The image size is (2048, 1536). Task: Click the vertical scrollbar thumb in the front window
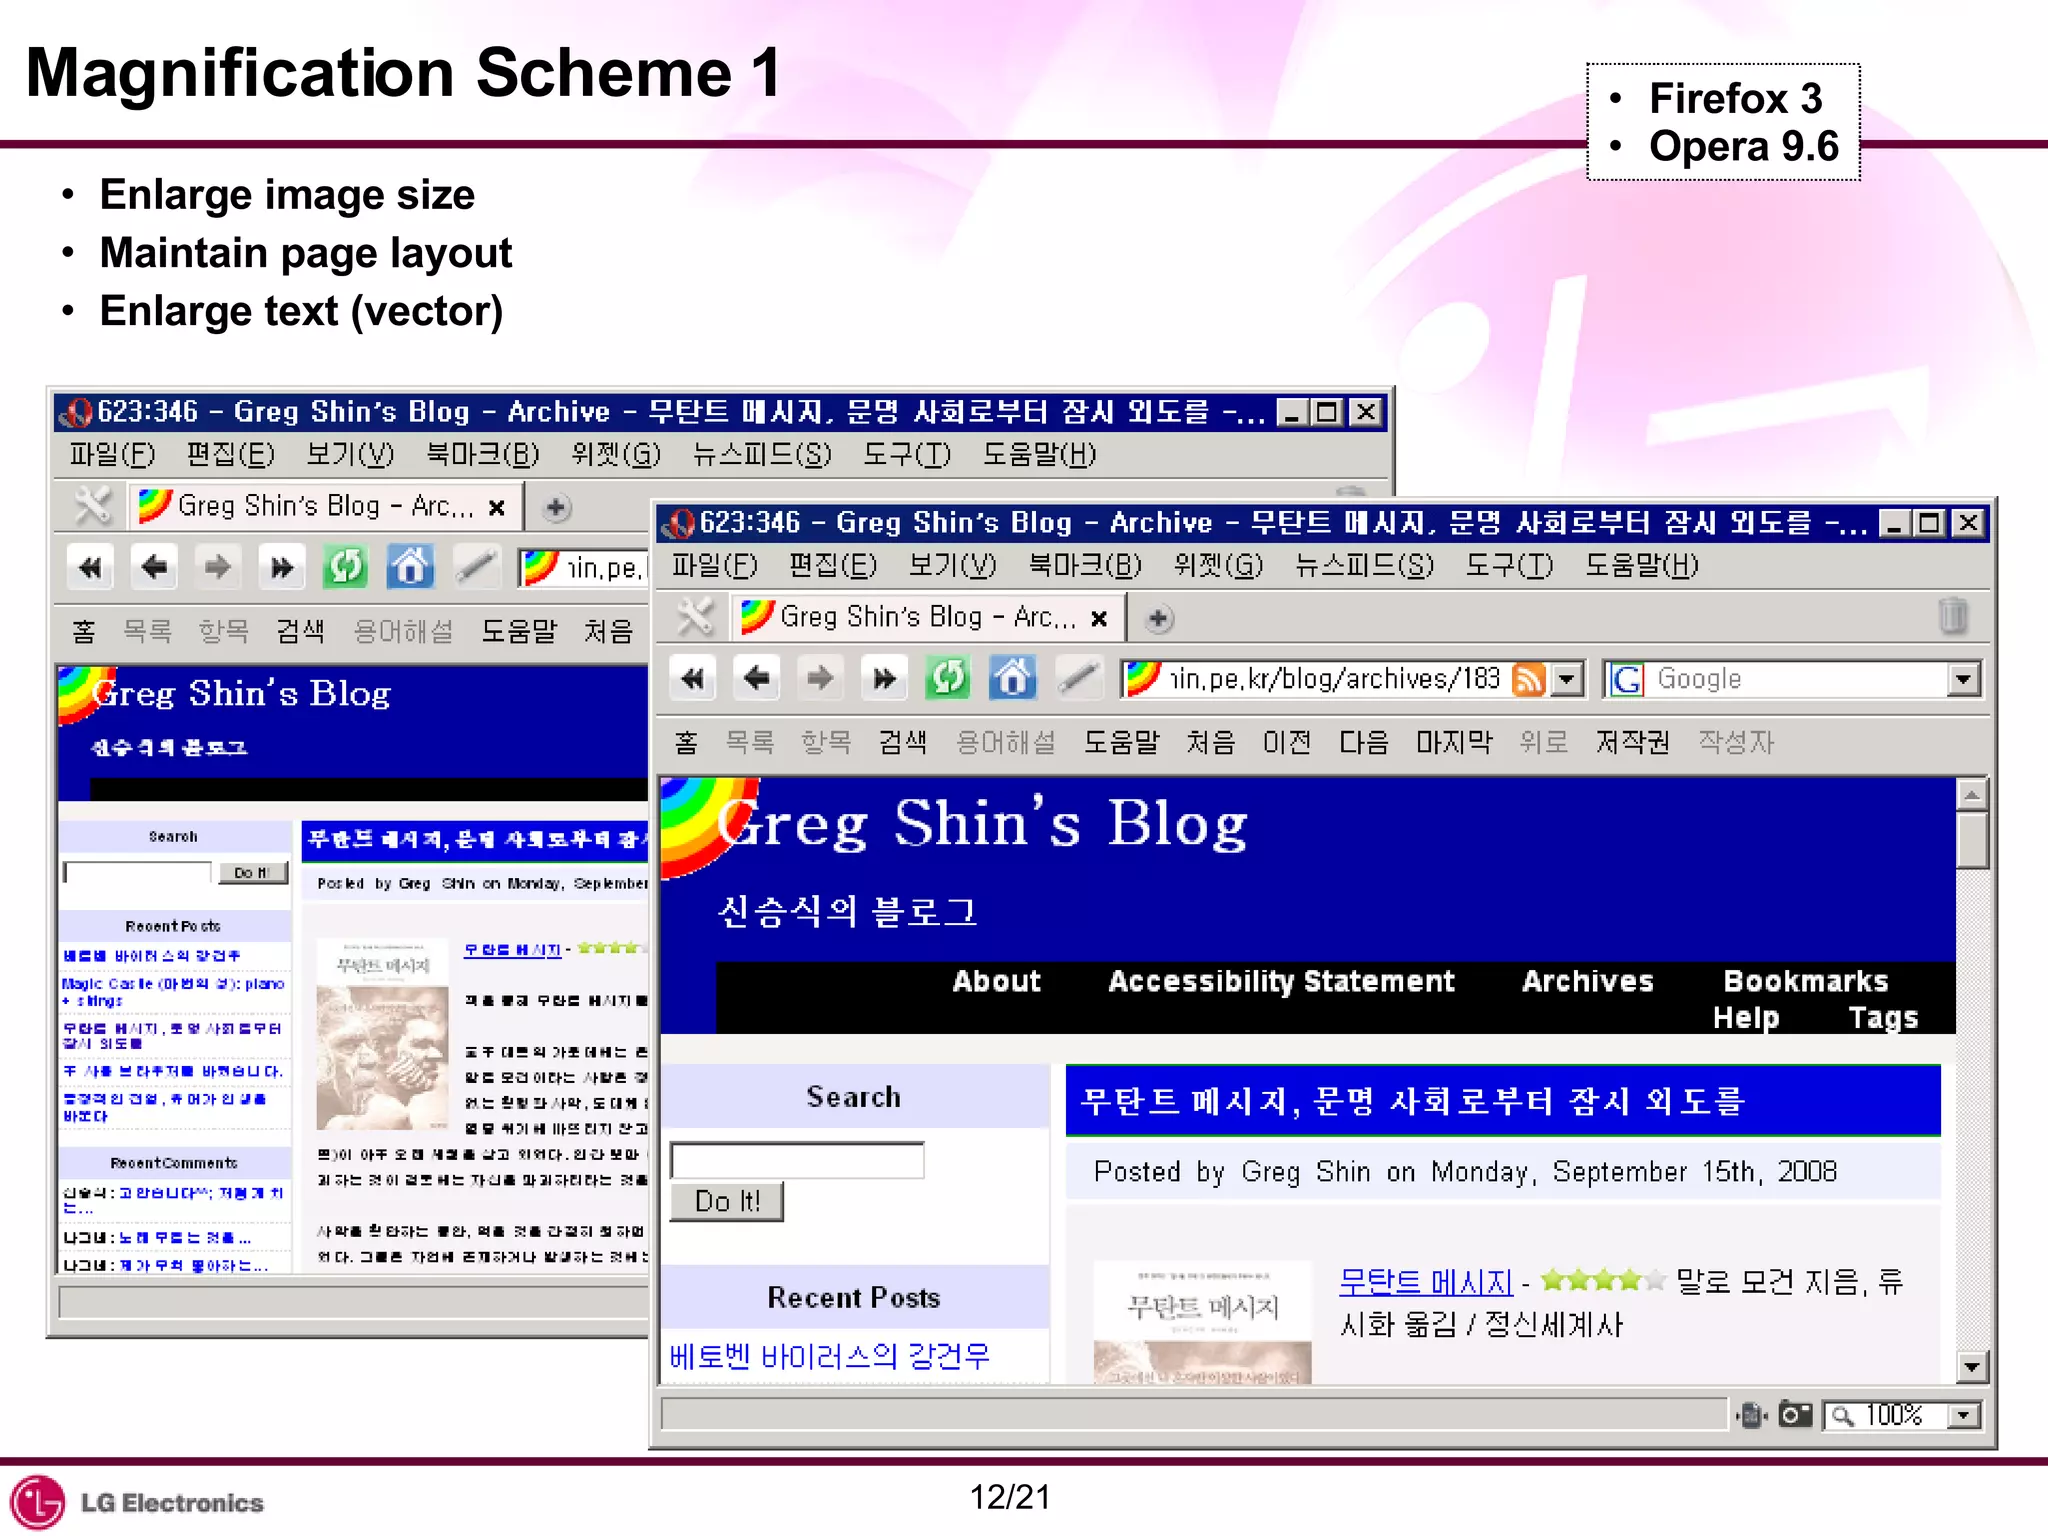(x=1971, y=841)
